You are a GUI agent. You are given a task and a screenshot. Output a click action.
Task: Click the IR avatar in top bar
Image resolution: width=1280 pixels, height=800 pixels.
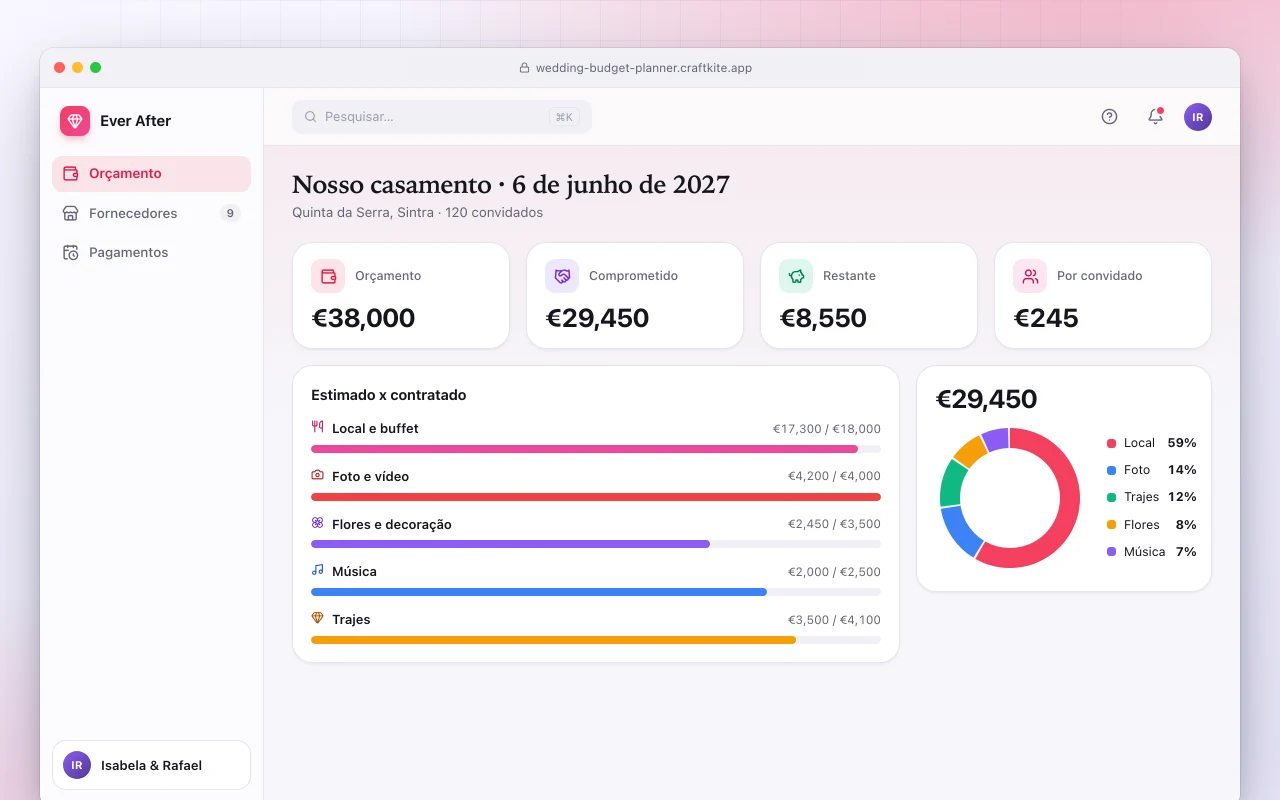(x=1198, y=116)
